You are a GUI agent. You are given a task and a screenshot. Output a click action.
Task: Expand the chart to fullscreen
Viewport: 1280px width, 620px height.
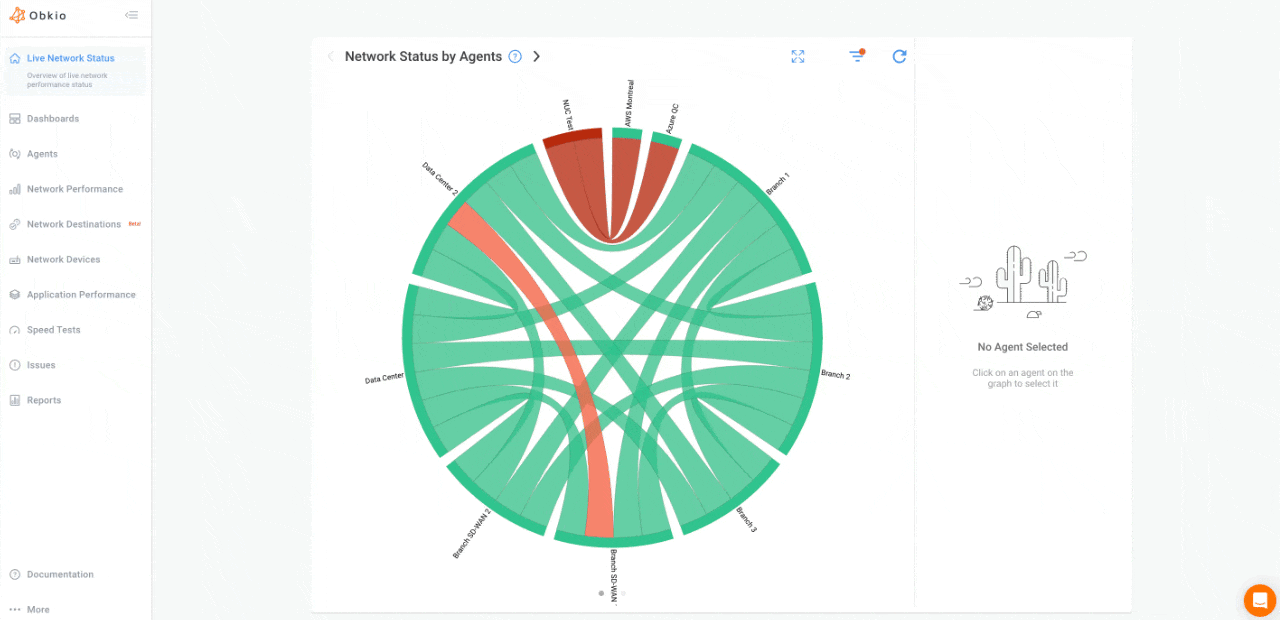coord(797,56)
